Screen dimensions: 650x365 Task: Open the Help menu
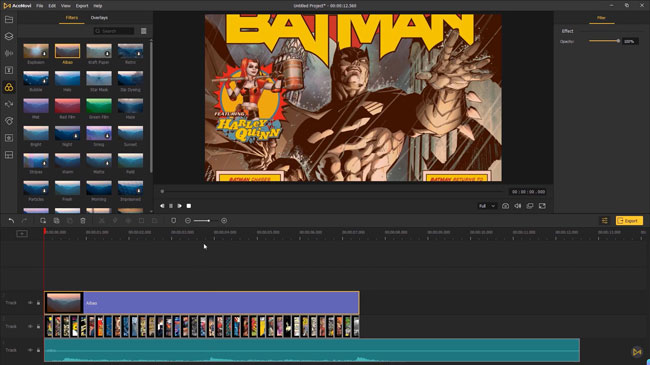(97, 6)
